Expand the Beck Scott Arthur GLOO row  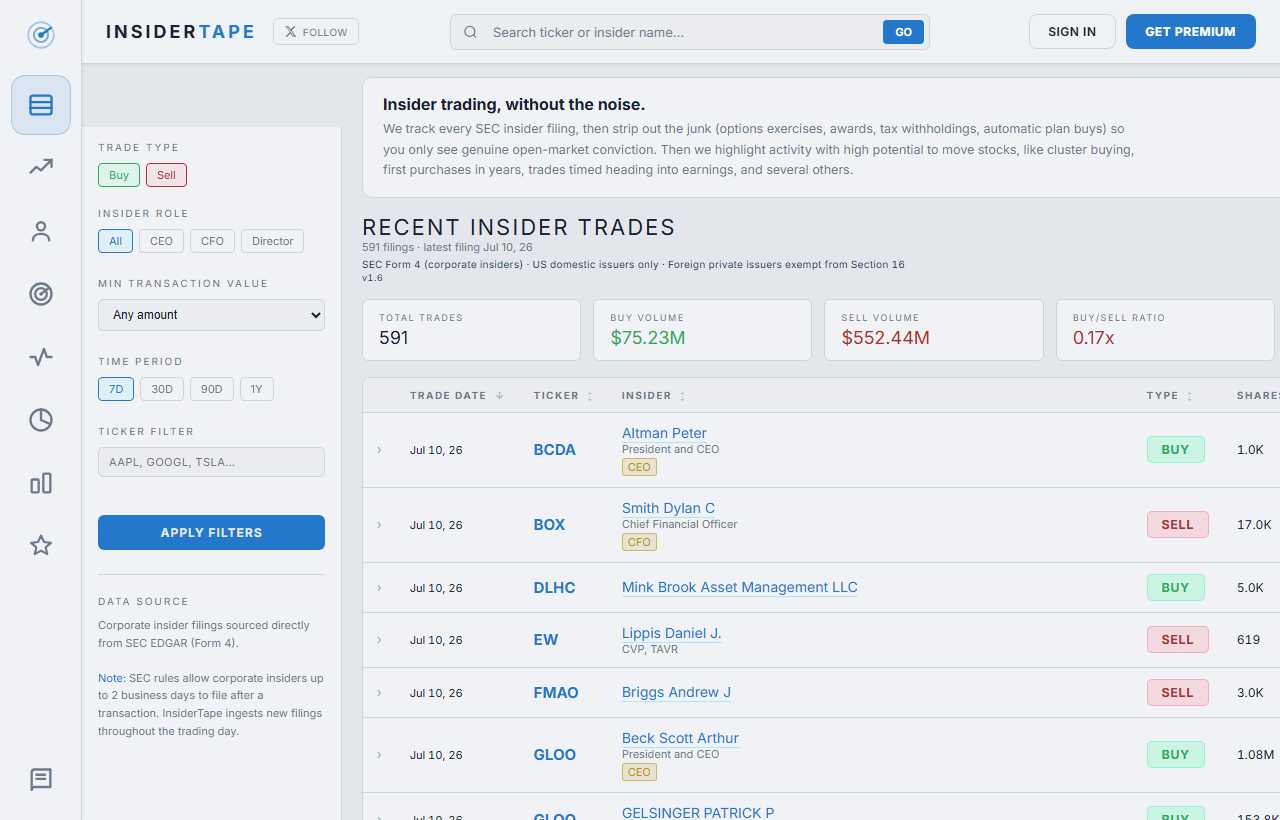[379, 755]
